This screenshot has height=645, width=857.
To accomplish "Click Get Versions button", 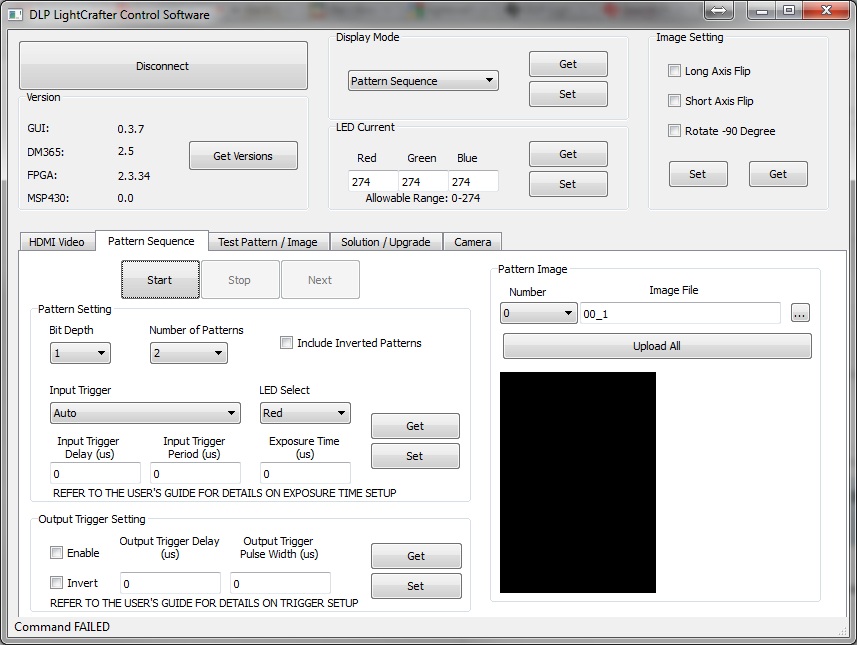I will pyautogui.click(x=243, y=156).
